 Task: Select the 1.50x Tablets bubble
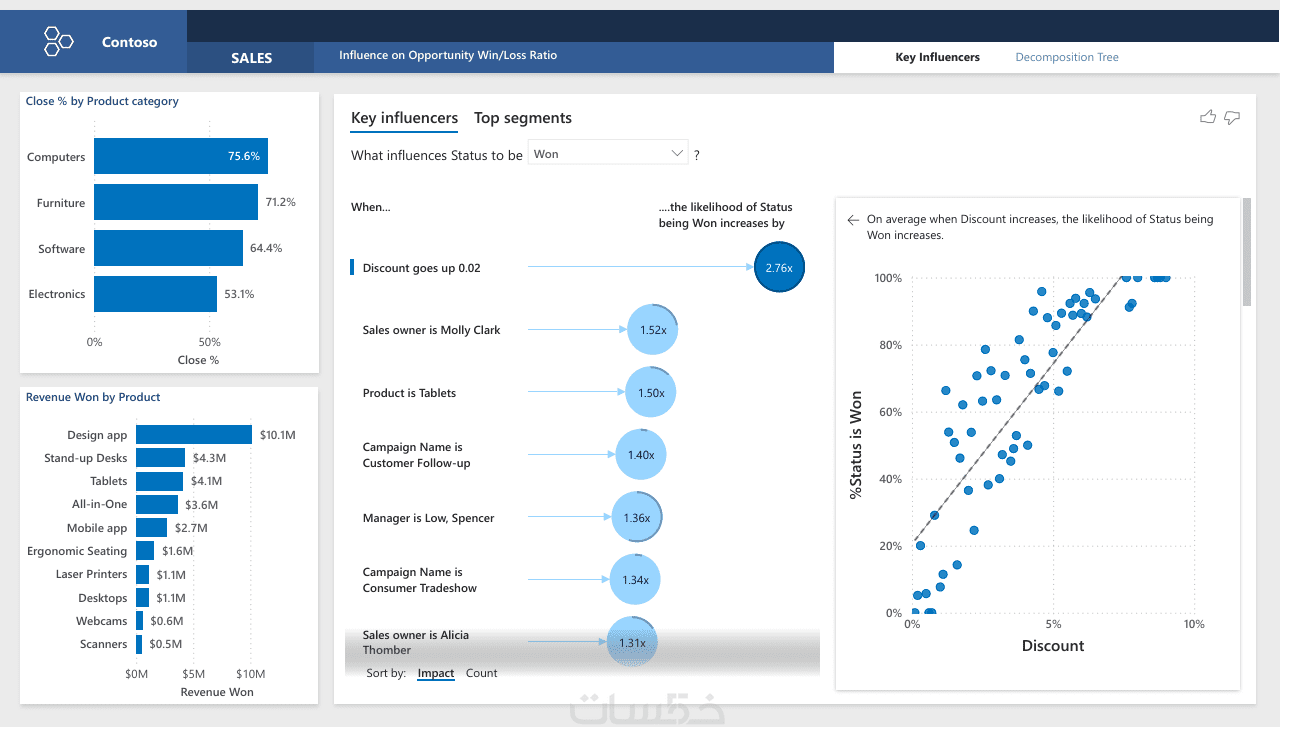651,393
